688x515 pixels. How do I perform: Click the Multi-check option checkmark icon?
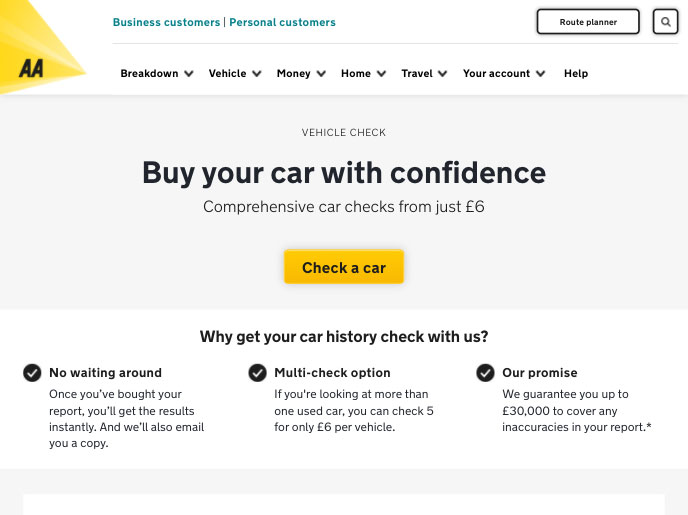tap(257, 373)
